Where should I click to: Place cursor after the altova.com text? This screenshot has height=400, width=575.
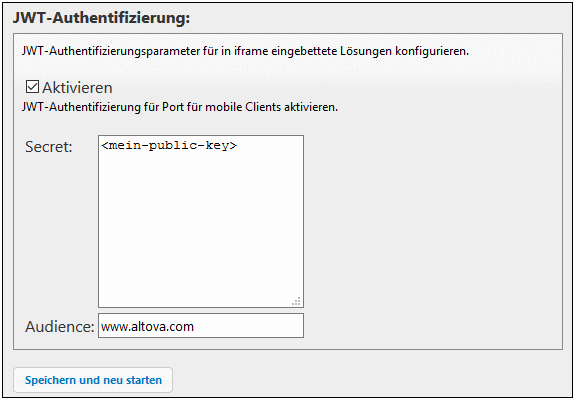[x=194, y=326]
